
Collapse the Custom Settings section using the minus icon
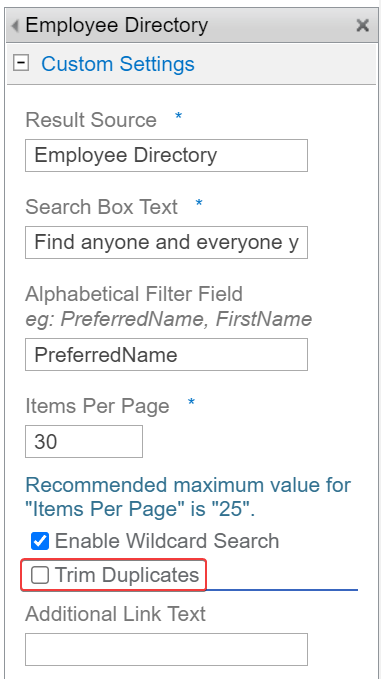tap(21, 63)
